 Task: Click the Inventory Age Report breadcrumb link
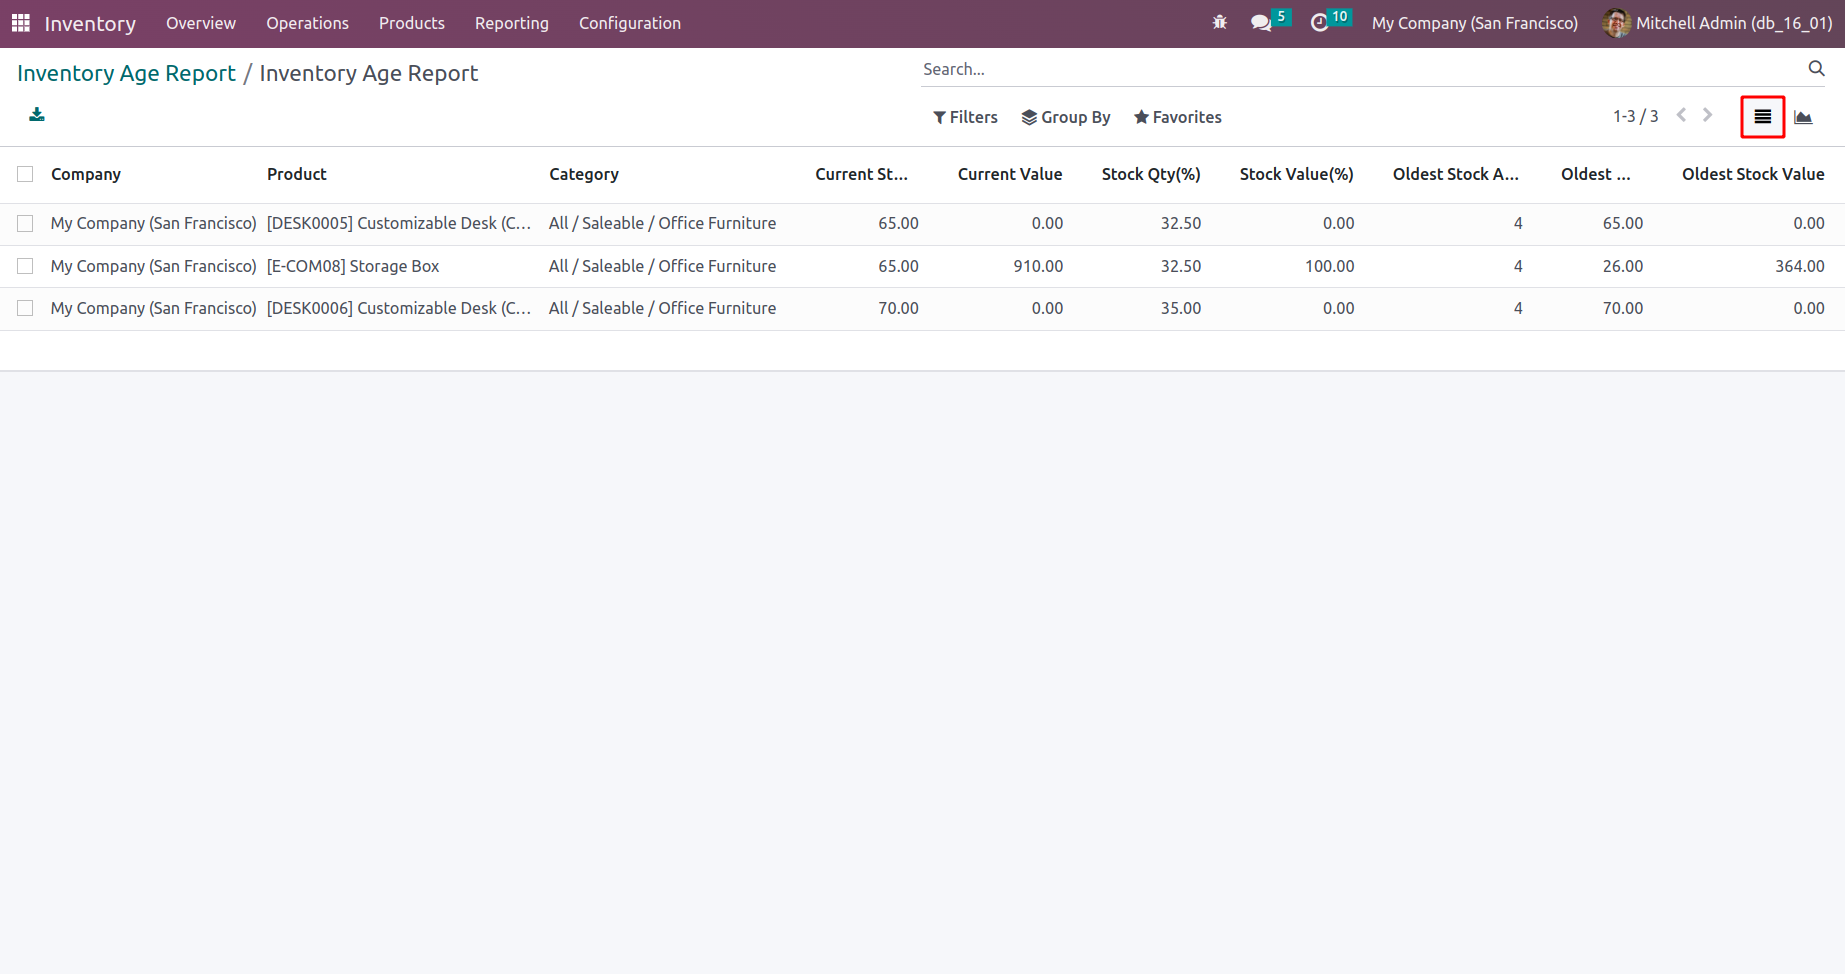click(126, 73)
